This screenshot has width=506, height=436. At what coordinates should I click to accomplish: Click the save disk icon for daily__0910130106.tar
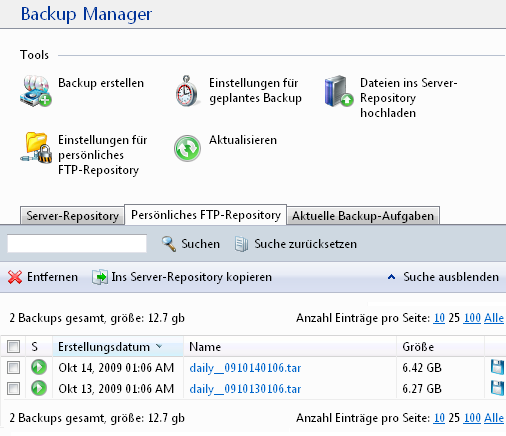click(x=497, y=388)
